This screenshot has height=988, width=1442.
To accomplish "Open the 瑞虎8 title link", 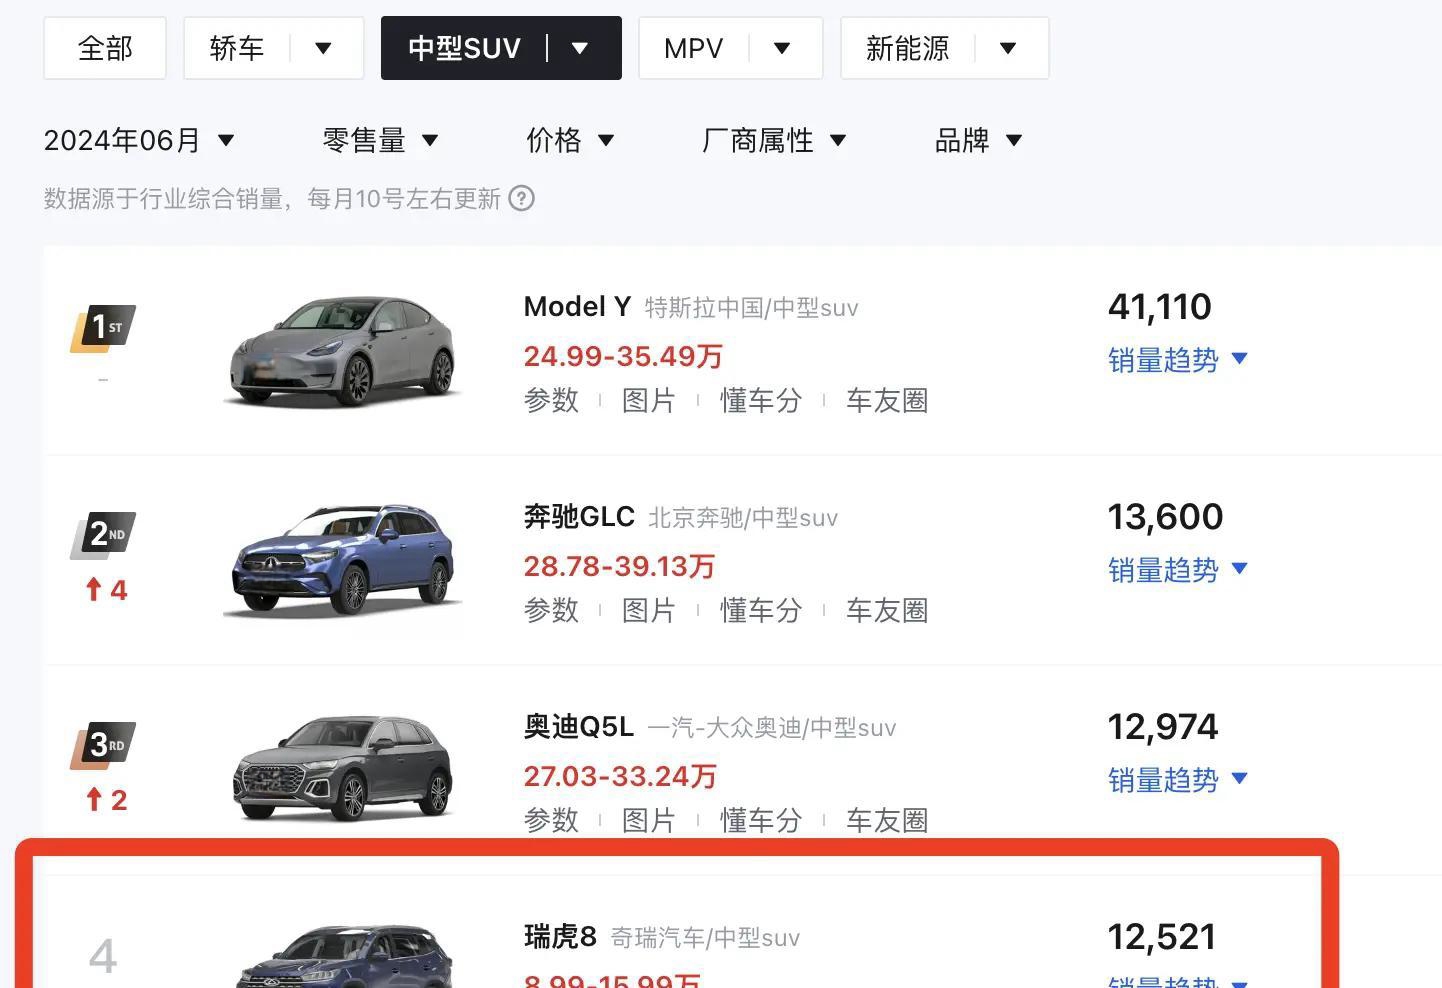I will click(x=560, y=937).
